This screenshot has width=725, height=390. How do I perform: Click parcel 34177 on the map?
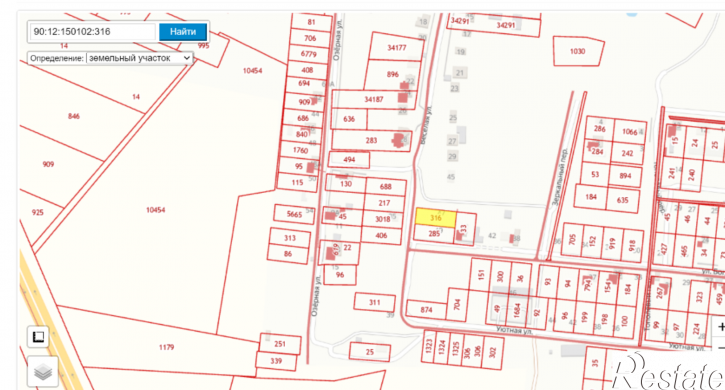tap(396, 47)
